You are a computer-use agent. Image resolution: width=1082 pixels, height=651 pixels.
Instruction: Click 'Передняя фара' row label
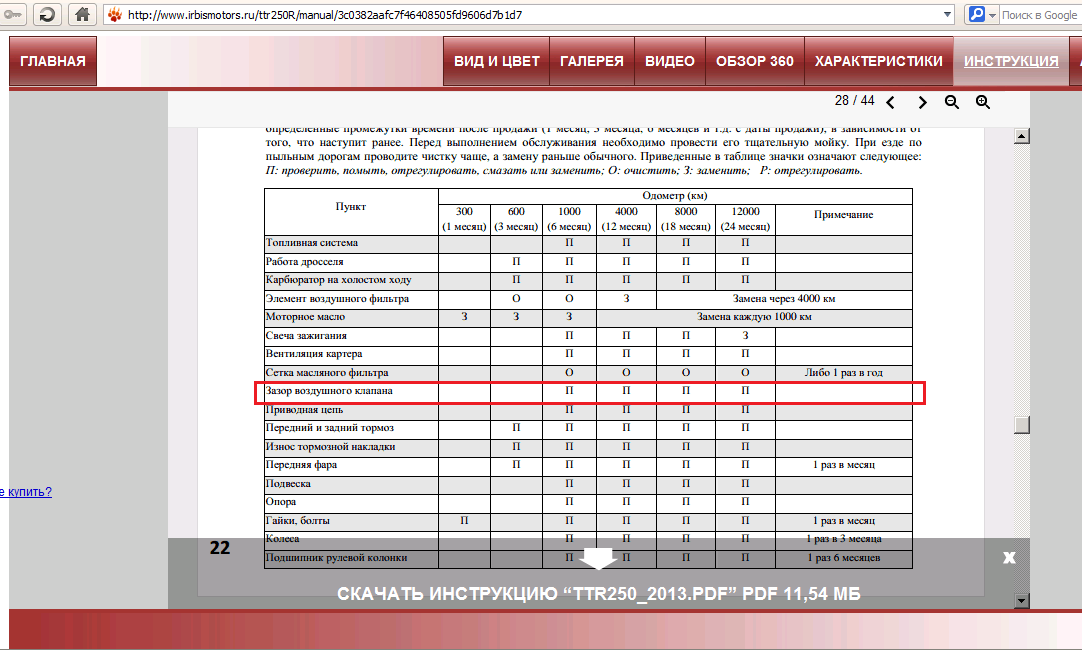point(302,465)
